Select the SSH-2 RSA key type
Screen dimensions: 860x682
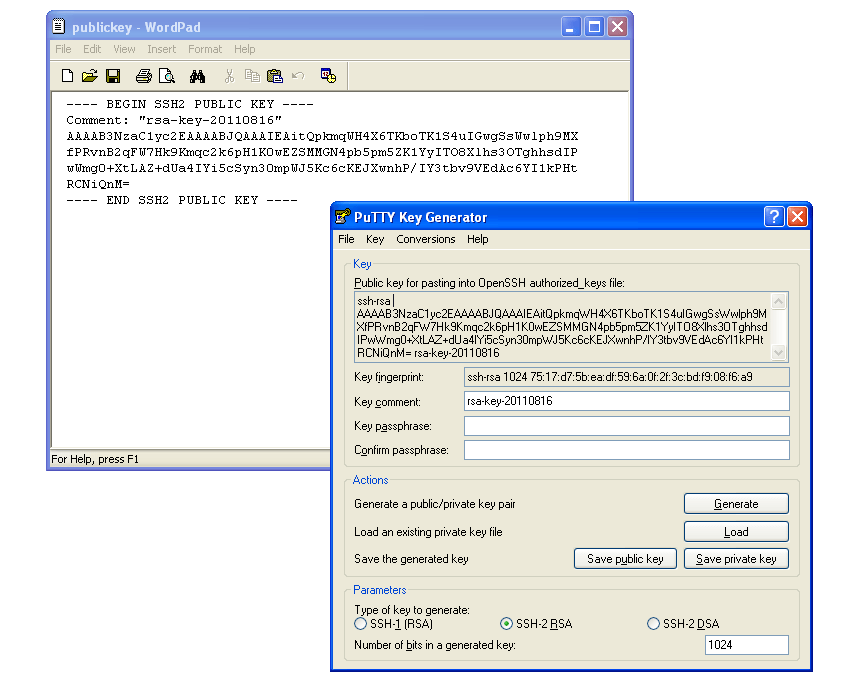tap(508, 623)
